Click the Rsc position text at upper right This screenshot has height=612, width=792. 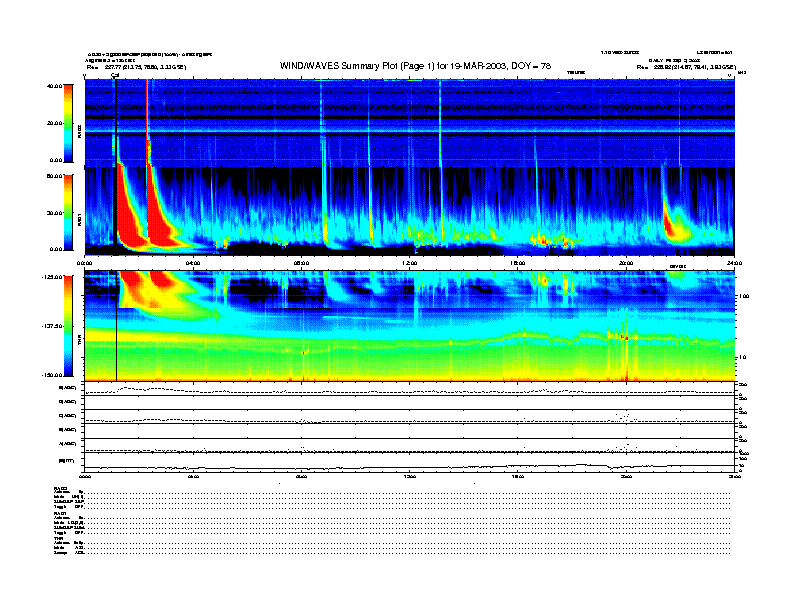(x=686, y=67)
